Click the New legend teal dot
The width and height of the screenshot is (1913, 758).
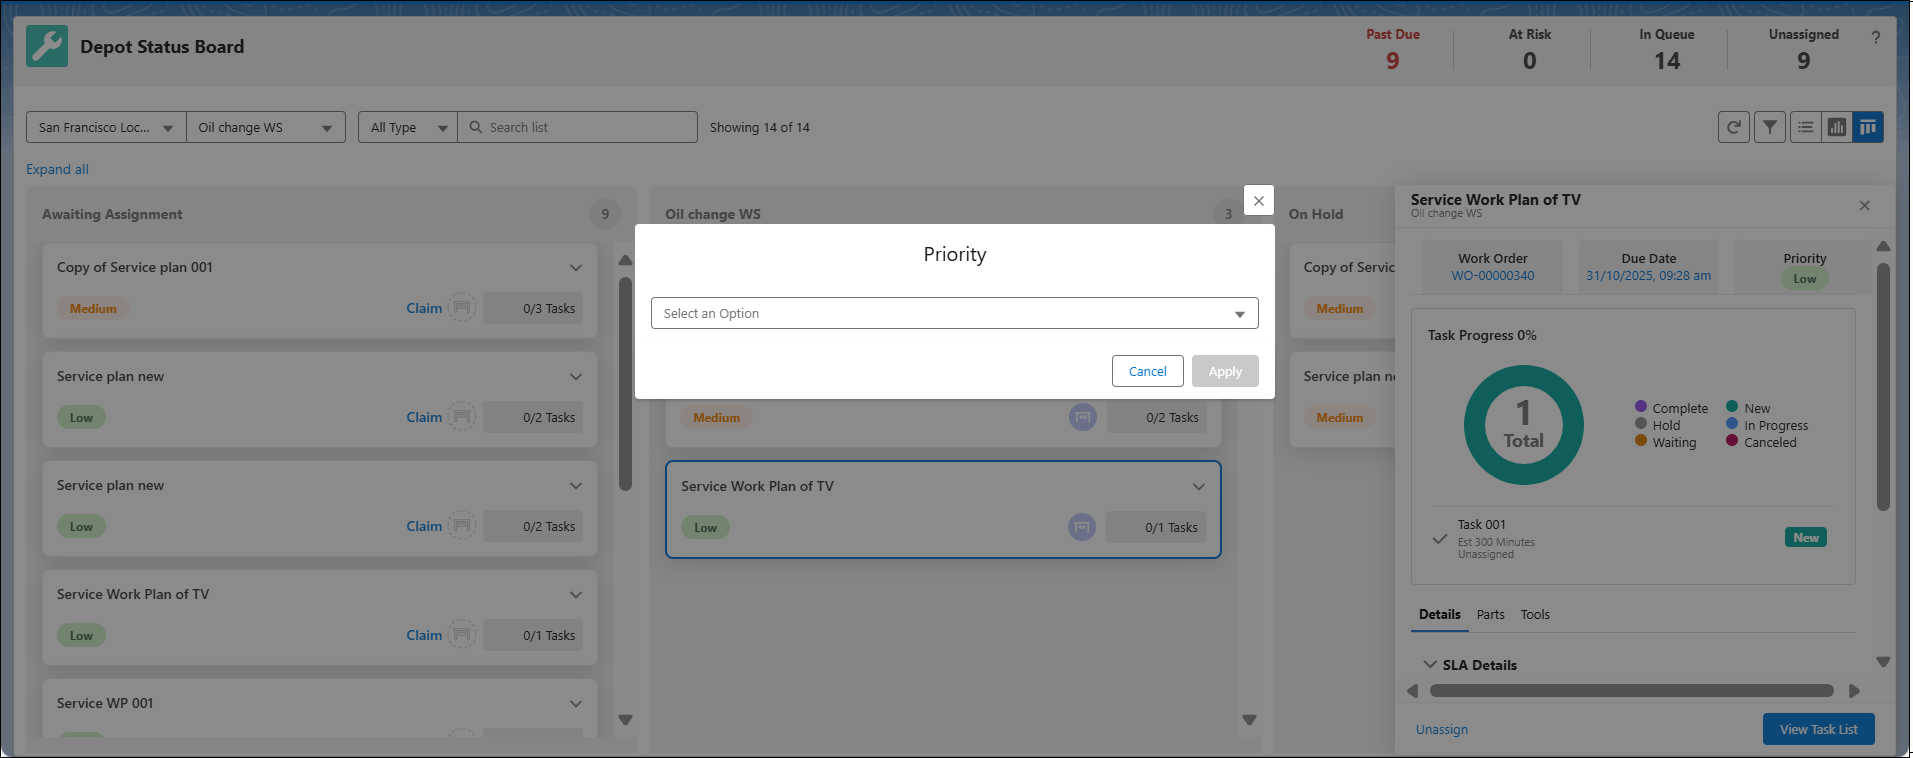click(1732, 406)
